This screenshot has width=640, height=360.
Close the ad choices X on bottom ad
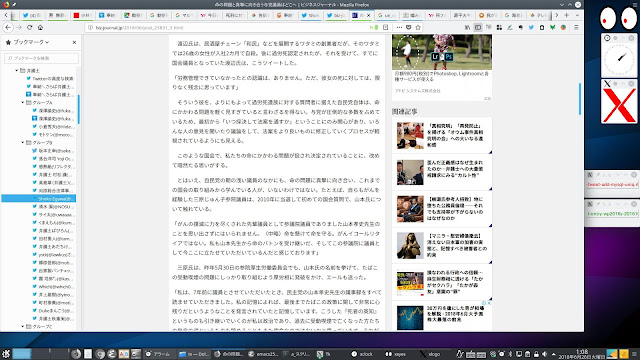click(489, 303)
